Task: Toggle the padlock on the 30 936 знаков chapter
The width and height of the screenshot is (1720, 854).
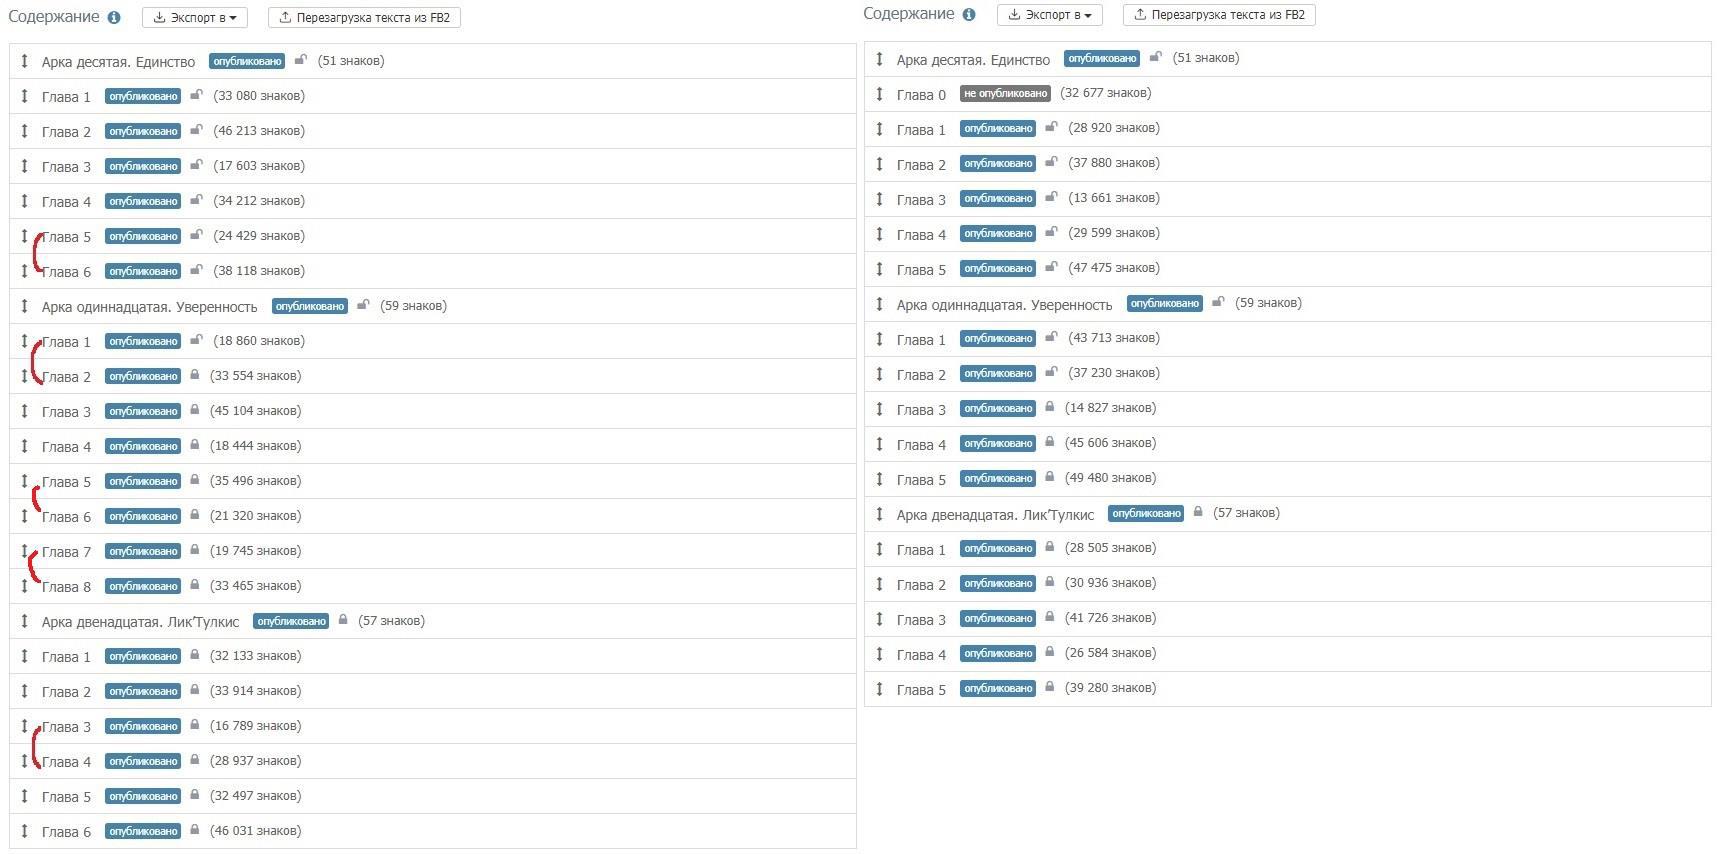Action: click(1050, 582)
